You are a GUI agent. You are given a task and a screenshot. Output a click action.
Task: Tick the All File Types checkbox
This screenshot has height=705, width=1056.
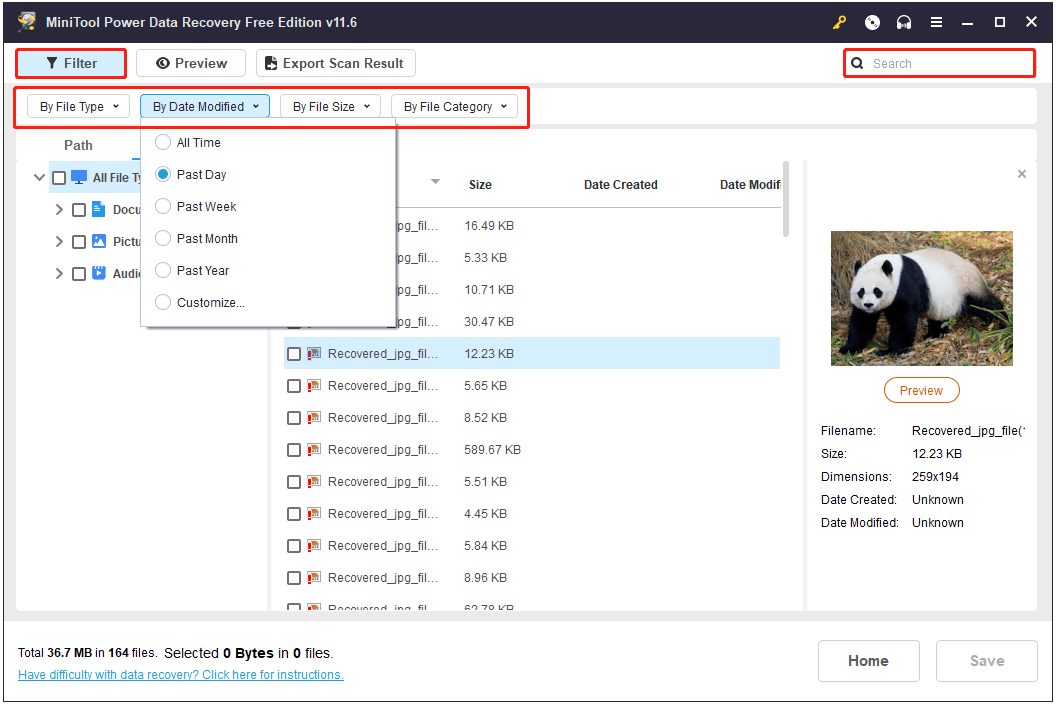(59, 178)
